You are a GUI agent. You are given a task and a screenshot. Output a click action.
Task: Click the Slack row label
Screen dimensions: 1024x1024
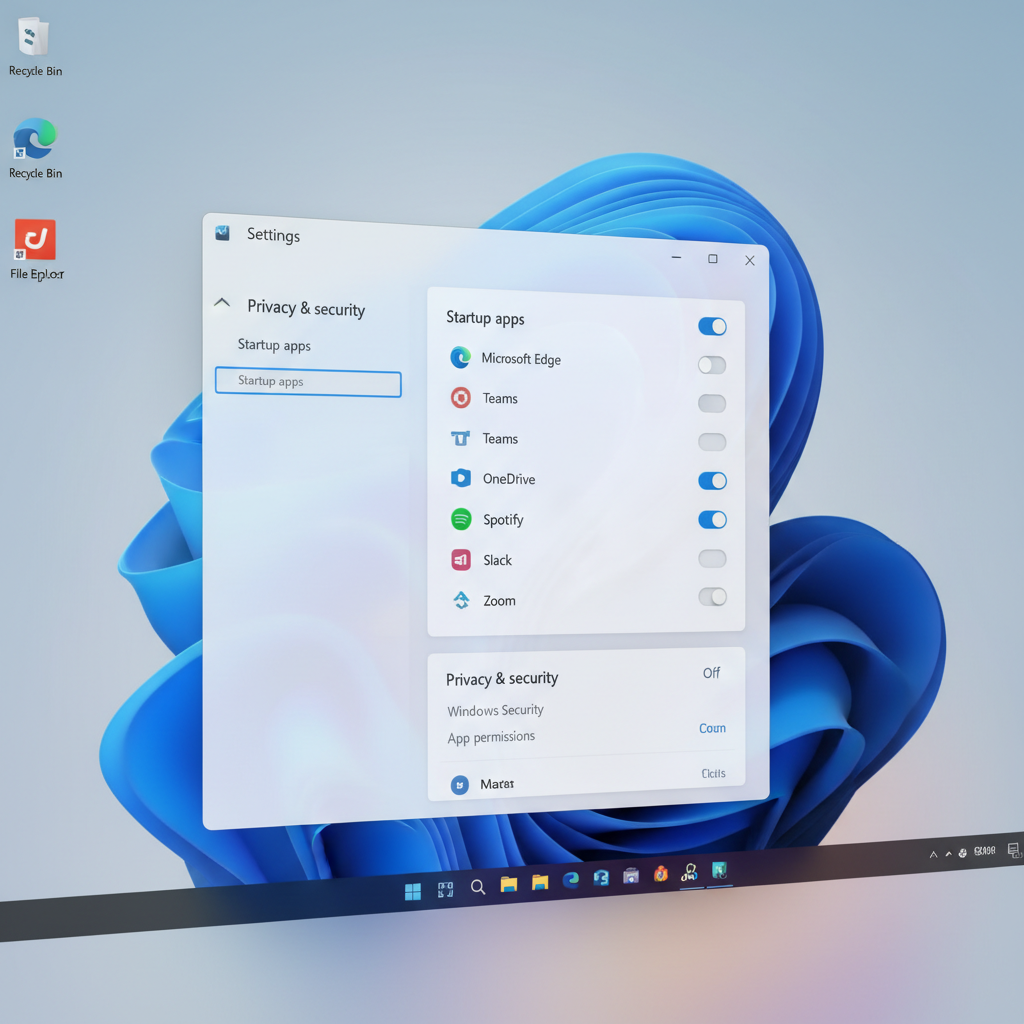tap(497, 560)
